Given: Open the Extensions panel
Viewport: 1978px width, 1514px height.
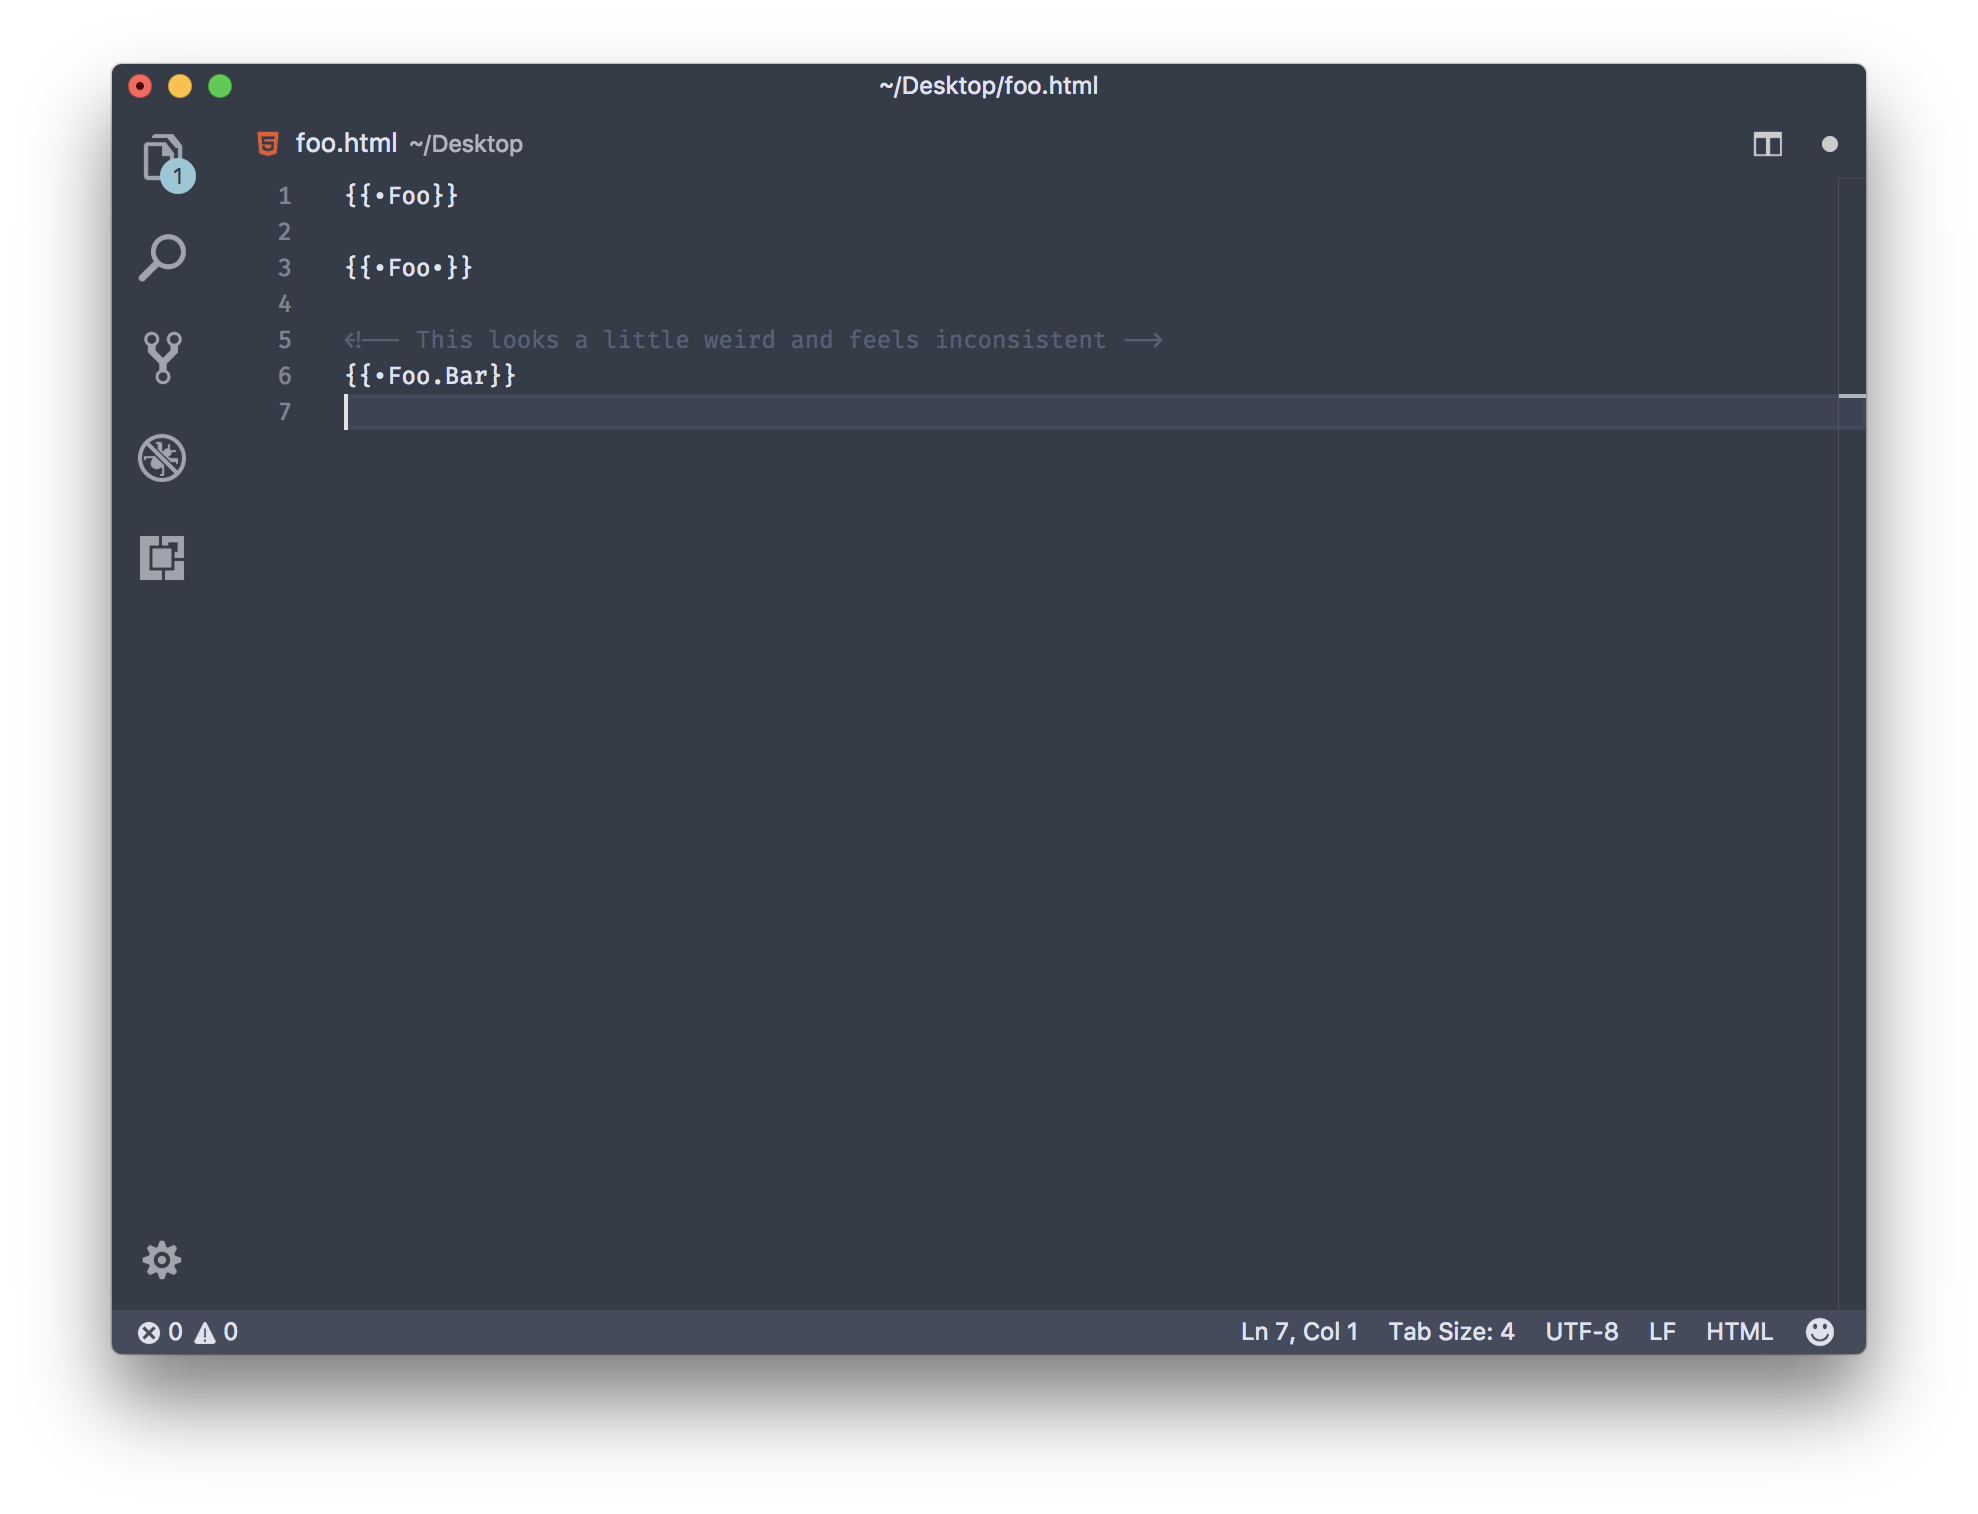Looking at the screenshot, I should (x=163, y=559).
